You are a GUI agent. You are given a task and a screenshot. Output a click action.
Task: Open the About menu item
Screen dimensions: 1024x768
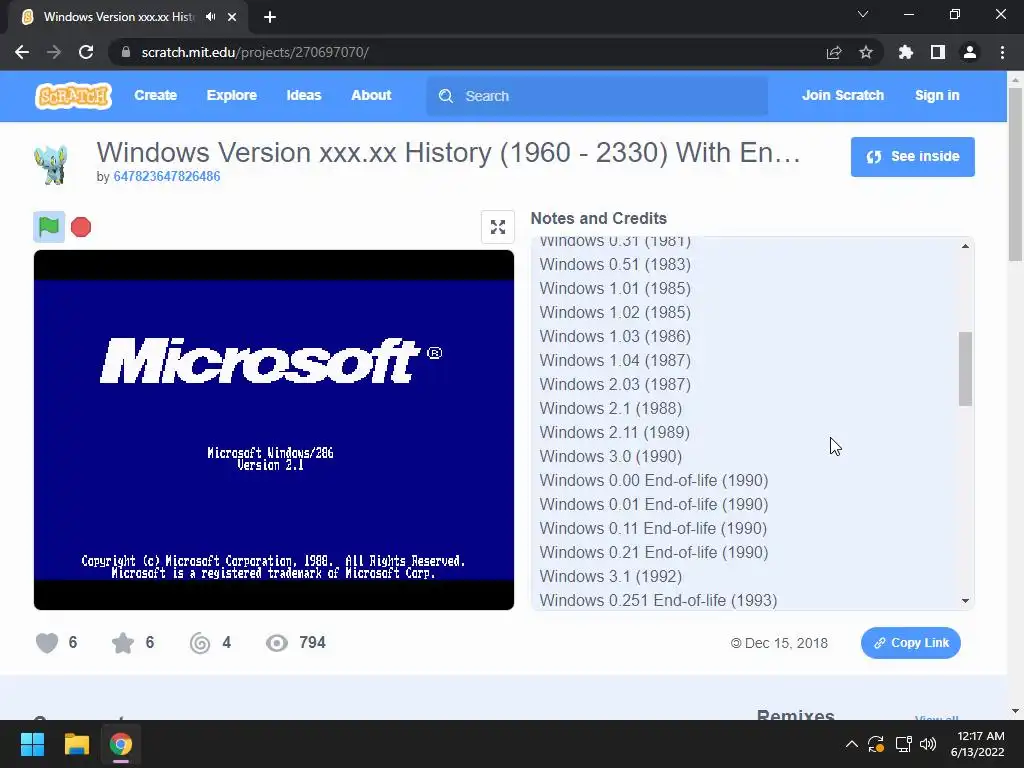pyautogui.click(x=372, y=95)
